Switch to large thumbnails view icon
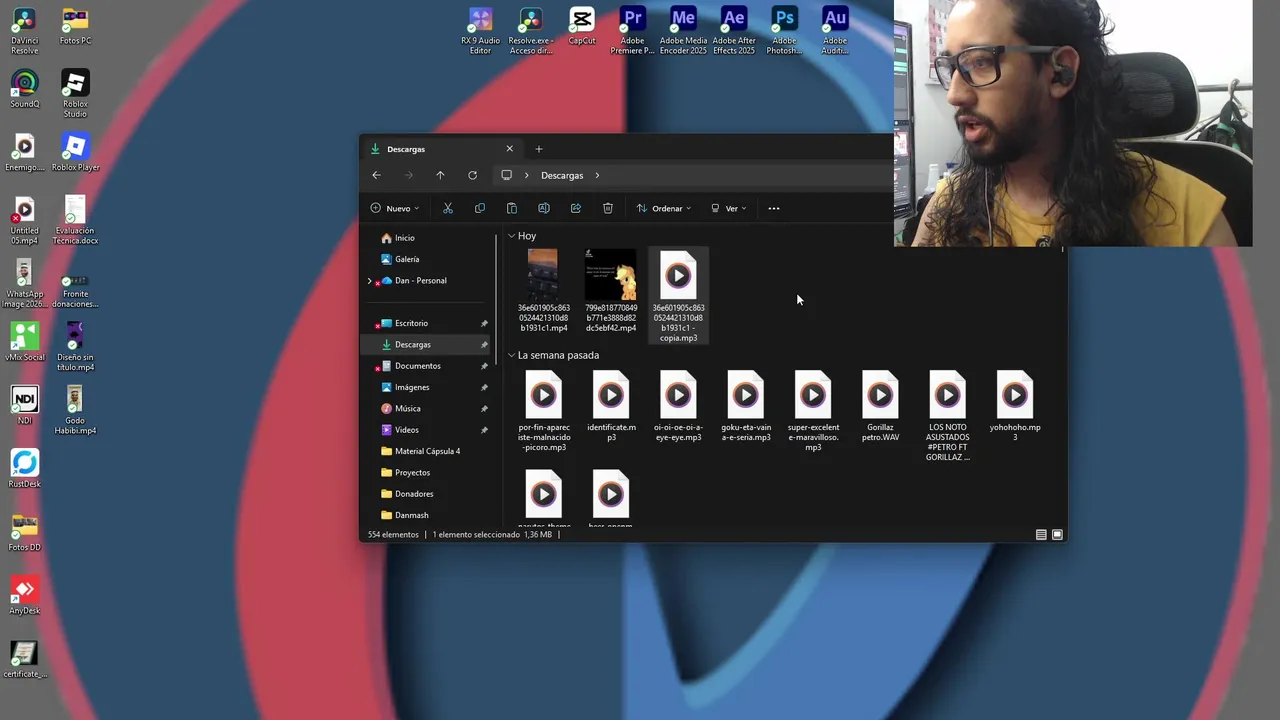This screenshot has height=720, width=1280. coord(1057,535)
